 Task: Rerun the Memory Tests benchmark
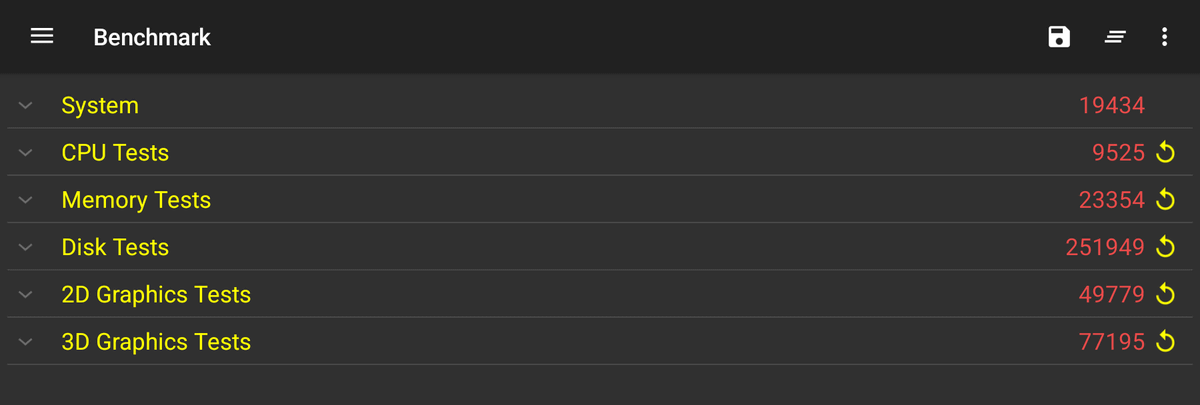click(1165, 200)
